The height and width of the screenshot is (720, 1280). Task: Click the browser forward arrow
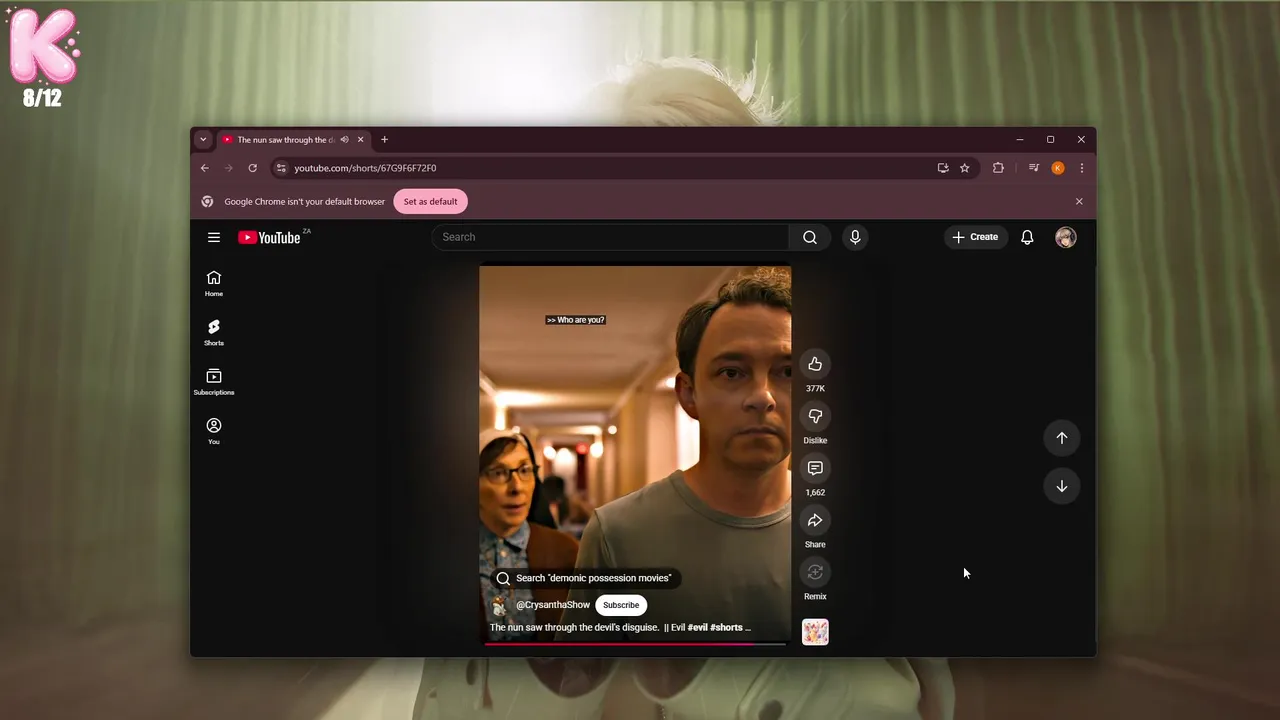(x=228, y=168)
